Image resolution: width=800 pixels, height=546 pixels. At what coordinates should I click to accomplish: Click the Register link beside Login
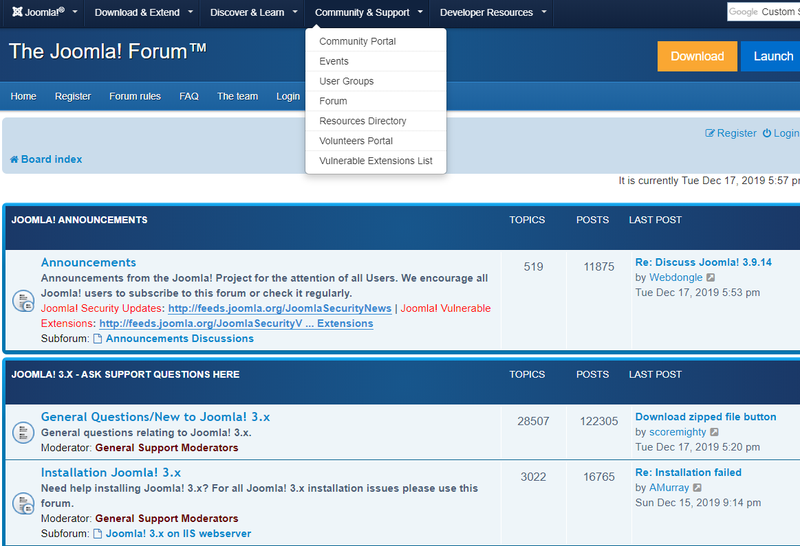(737, 133)
